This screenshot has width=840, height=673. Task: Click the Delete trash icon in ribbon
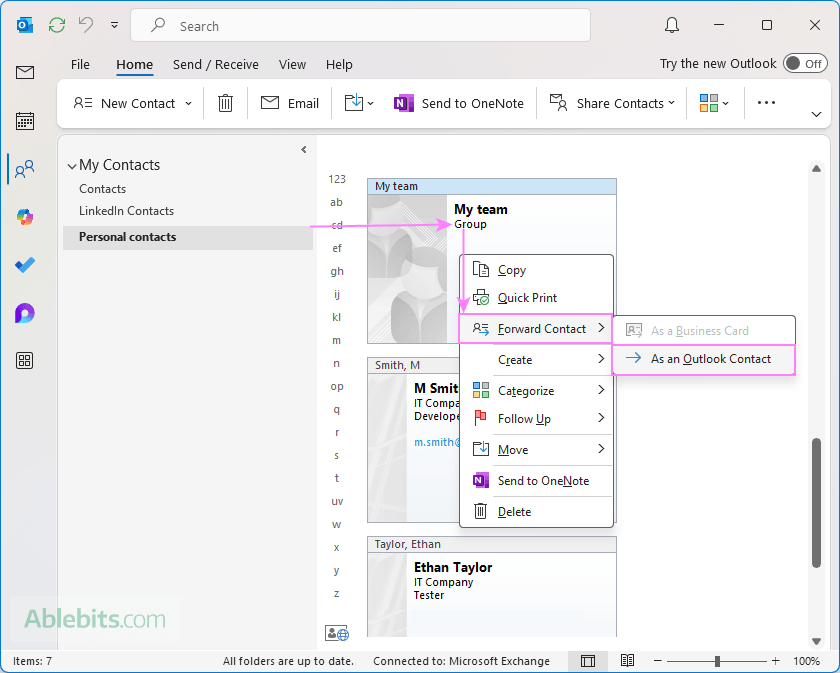coord(226,103)
